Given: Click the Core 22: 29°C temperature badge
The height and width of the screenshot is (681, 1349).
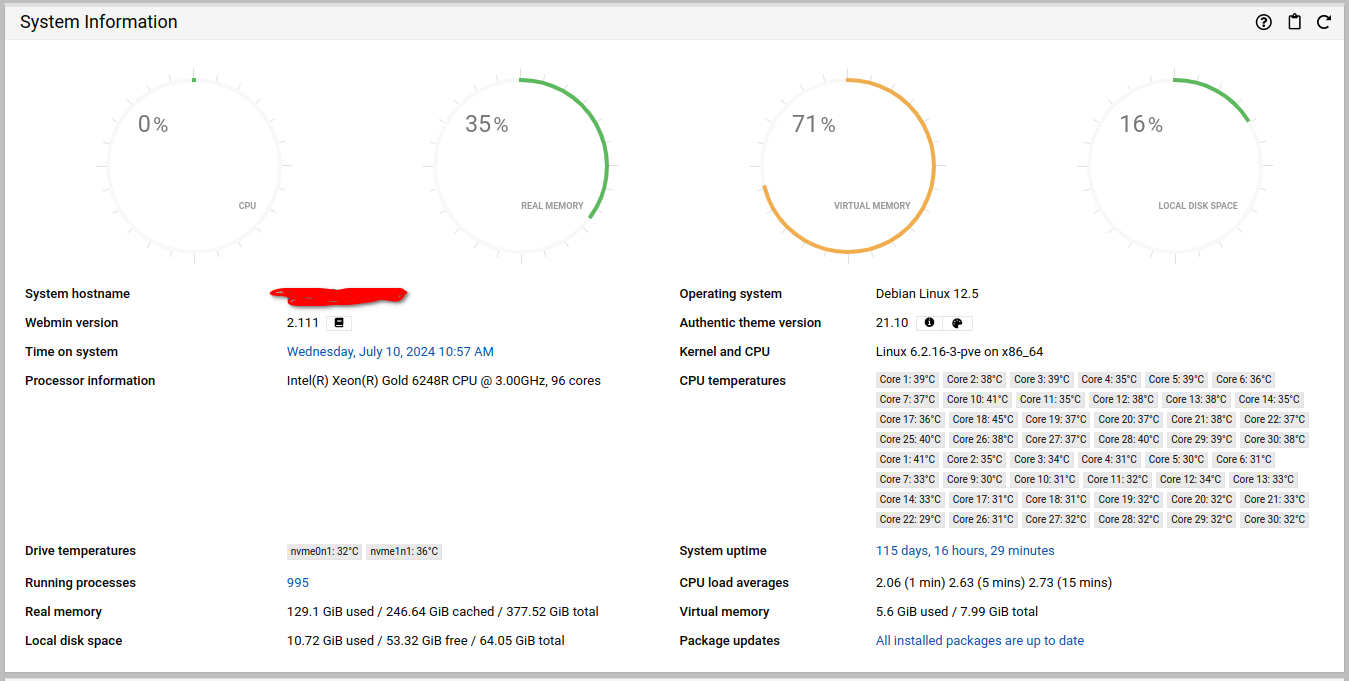Looking at the screenshot, I should pyautogui.click(x=910, y=520).
